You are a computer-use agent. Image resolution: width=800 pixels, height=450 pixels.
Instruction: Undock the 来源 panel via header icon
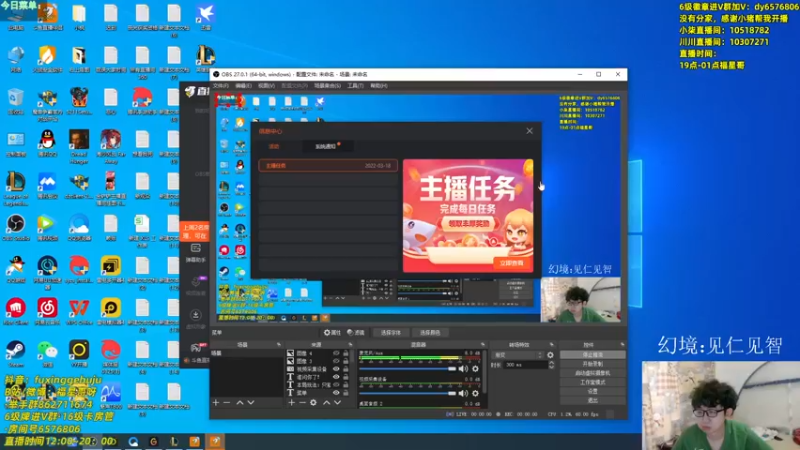tap(350, 344)
